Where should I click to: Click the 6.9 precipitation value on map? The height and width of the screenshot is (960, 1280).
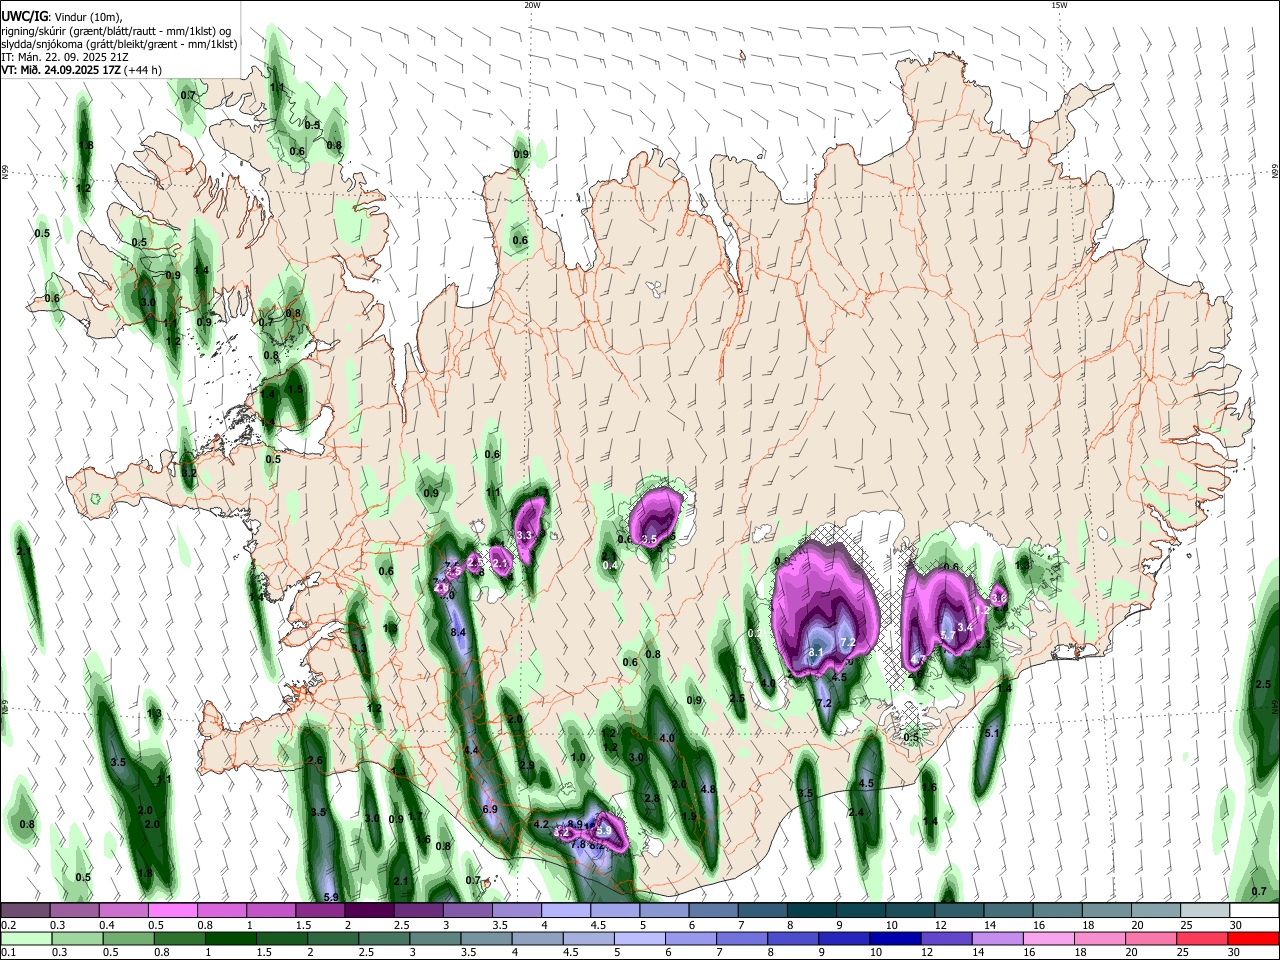490,809
